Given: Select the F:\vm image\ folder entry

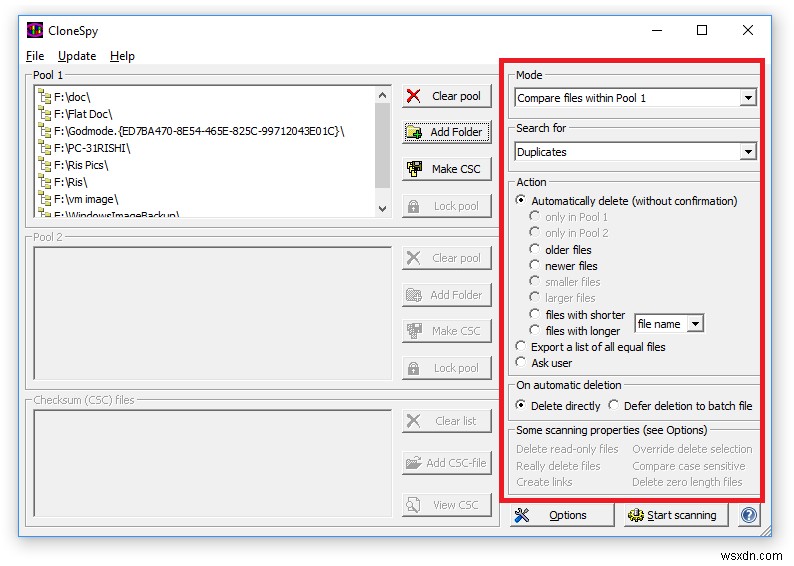Looking at the screenshot, I should click(x=86, y=199).
